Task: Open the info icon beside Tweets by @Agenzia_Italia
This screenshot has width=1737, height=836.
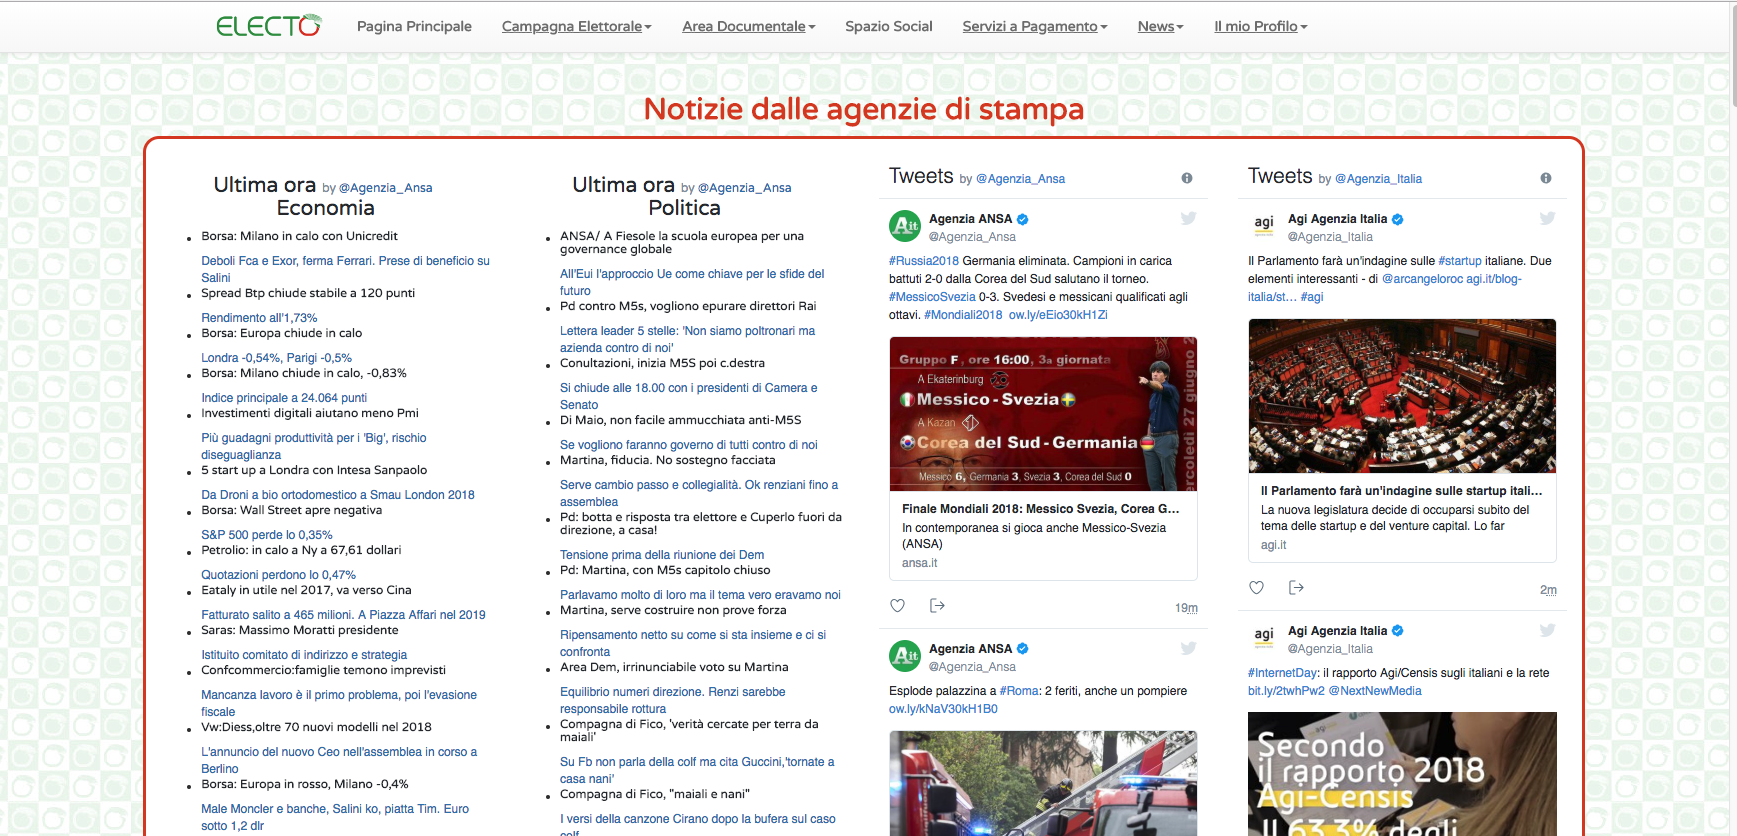Action: [1546, 178]
